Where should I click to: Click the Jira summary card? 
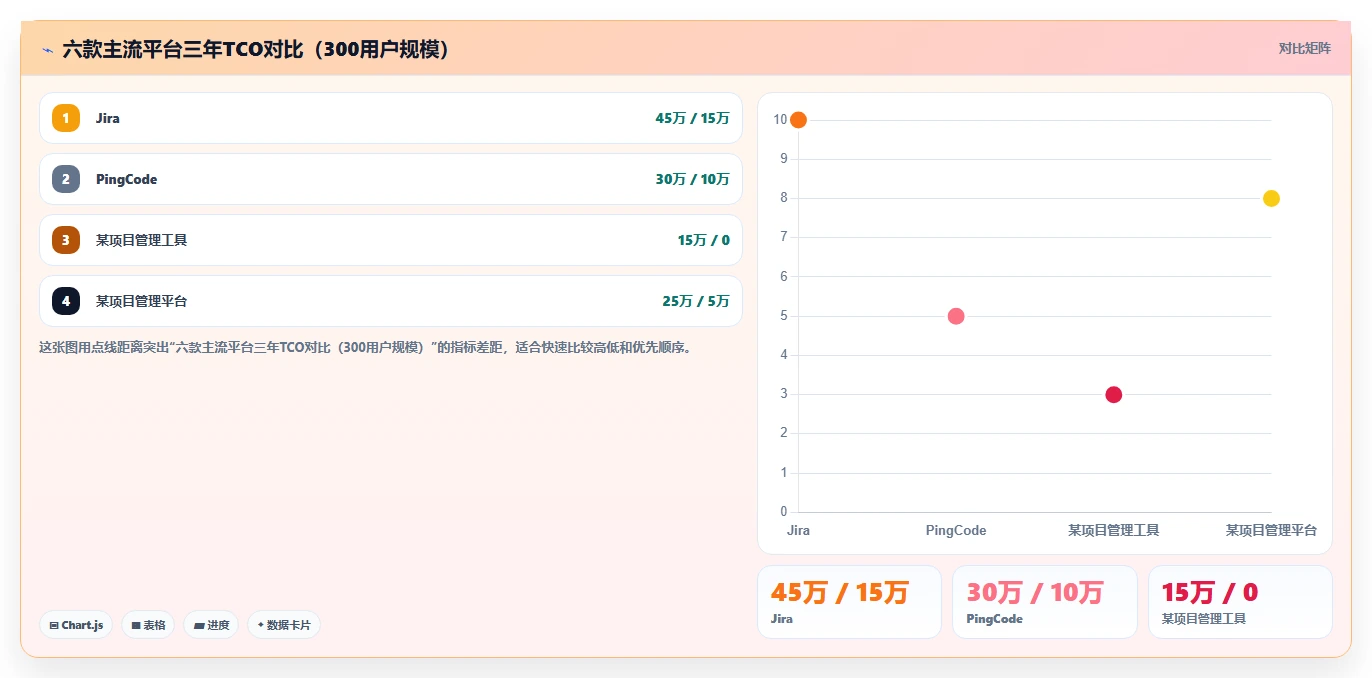pyautogui.click(x=849, y=602)
